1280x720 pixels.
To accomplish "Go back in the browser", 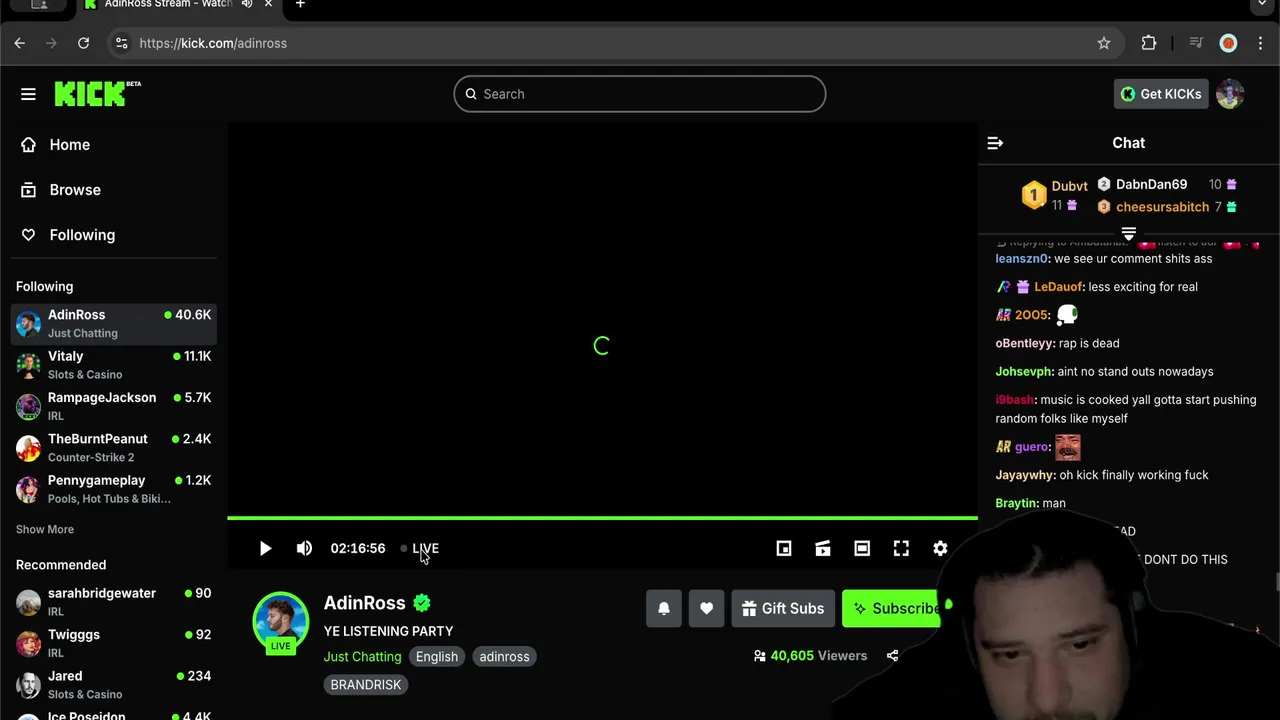I will pyautogui.click(x=19, y=43).
